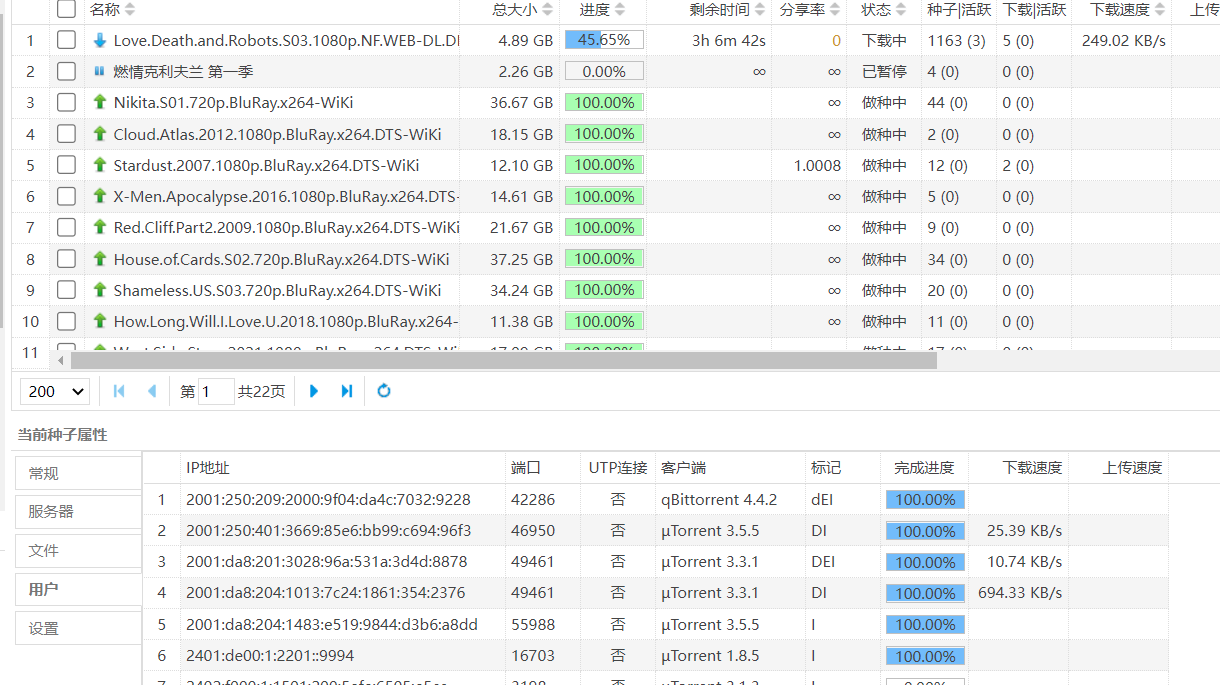Click the seeding arrow icon for Nikita.S01
The width and height of the screenshot is (1220, 685).
point(99,103)
